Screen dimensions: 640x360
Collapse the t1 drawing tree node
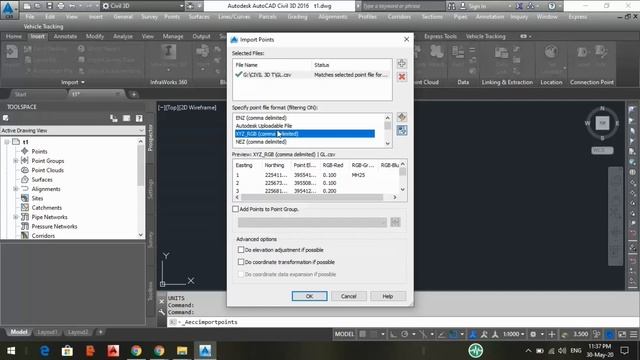coord(7,142)
